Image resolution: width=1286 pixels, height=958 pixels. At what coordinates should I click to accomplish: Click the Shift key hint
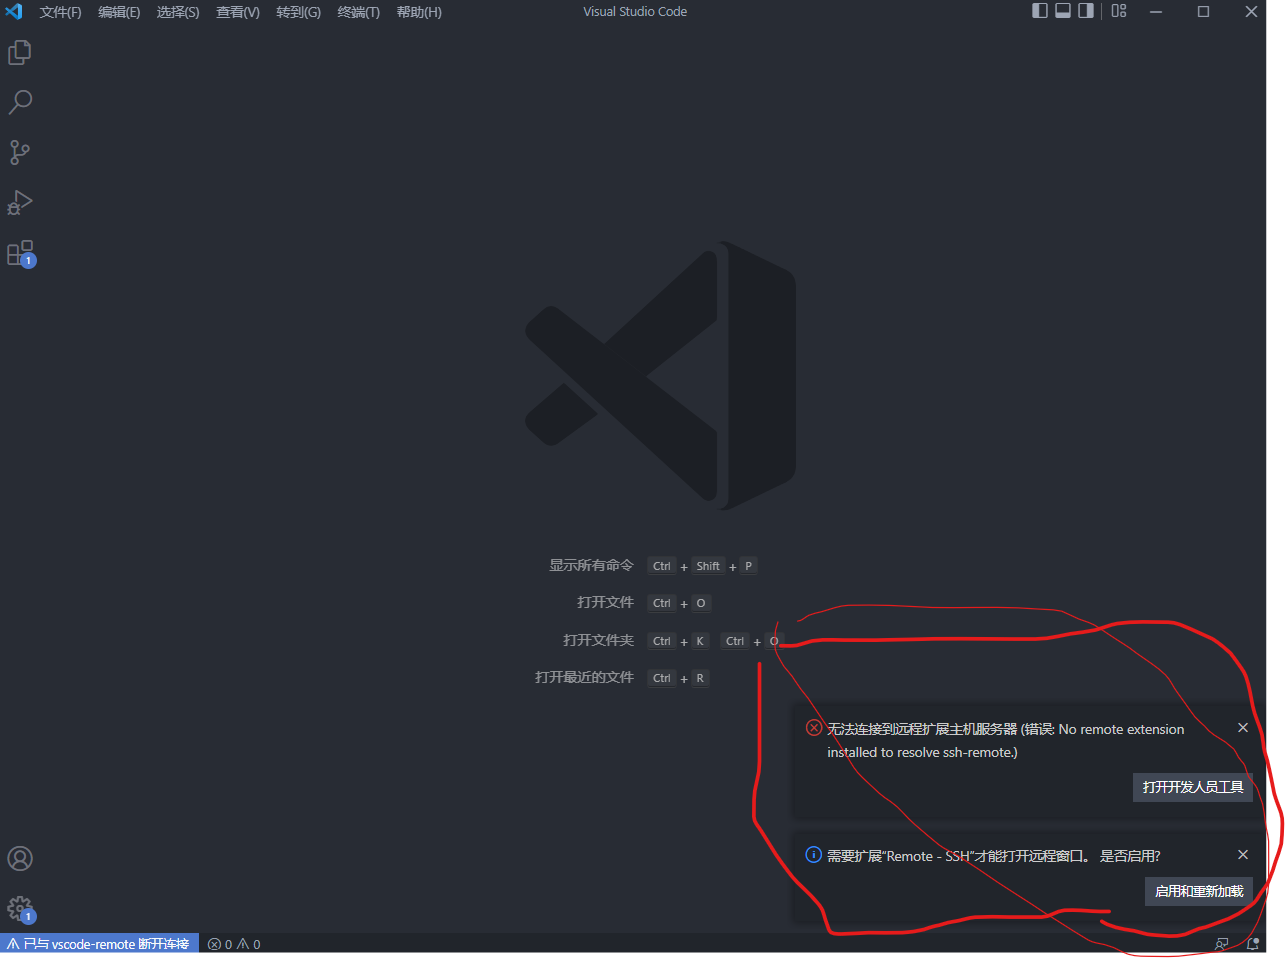pyautogui.click(x=708, y=566)
